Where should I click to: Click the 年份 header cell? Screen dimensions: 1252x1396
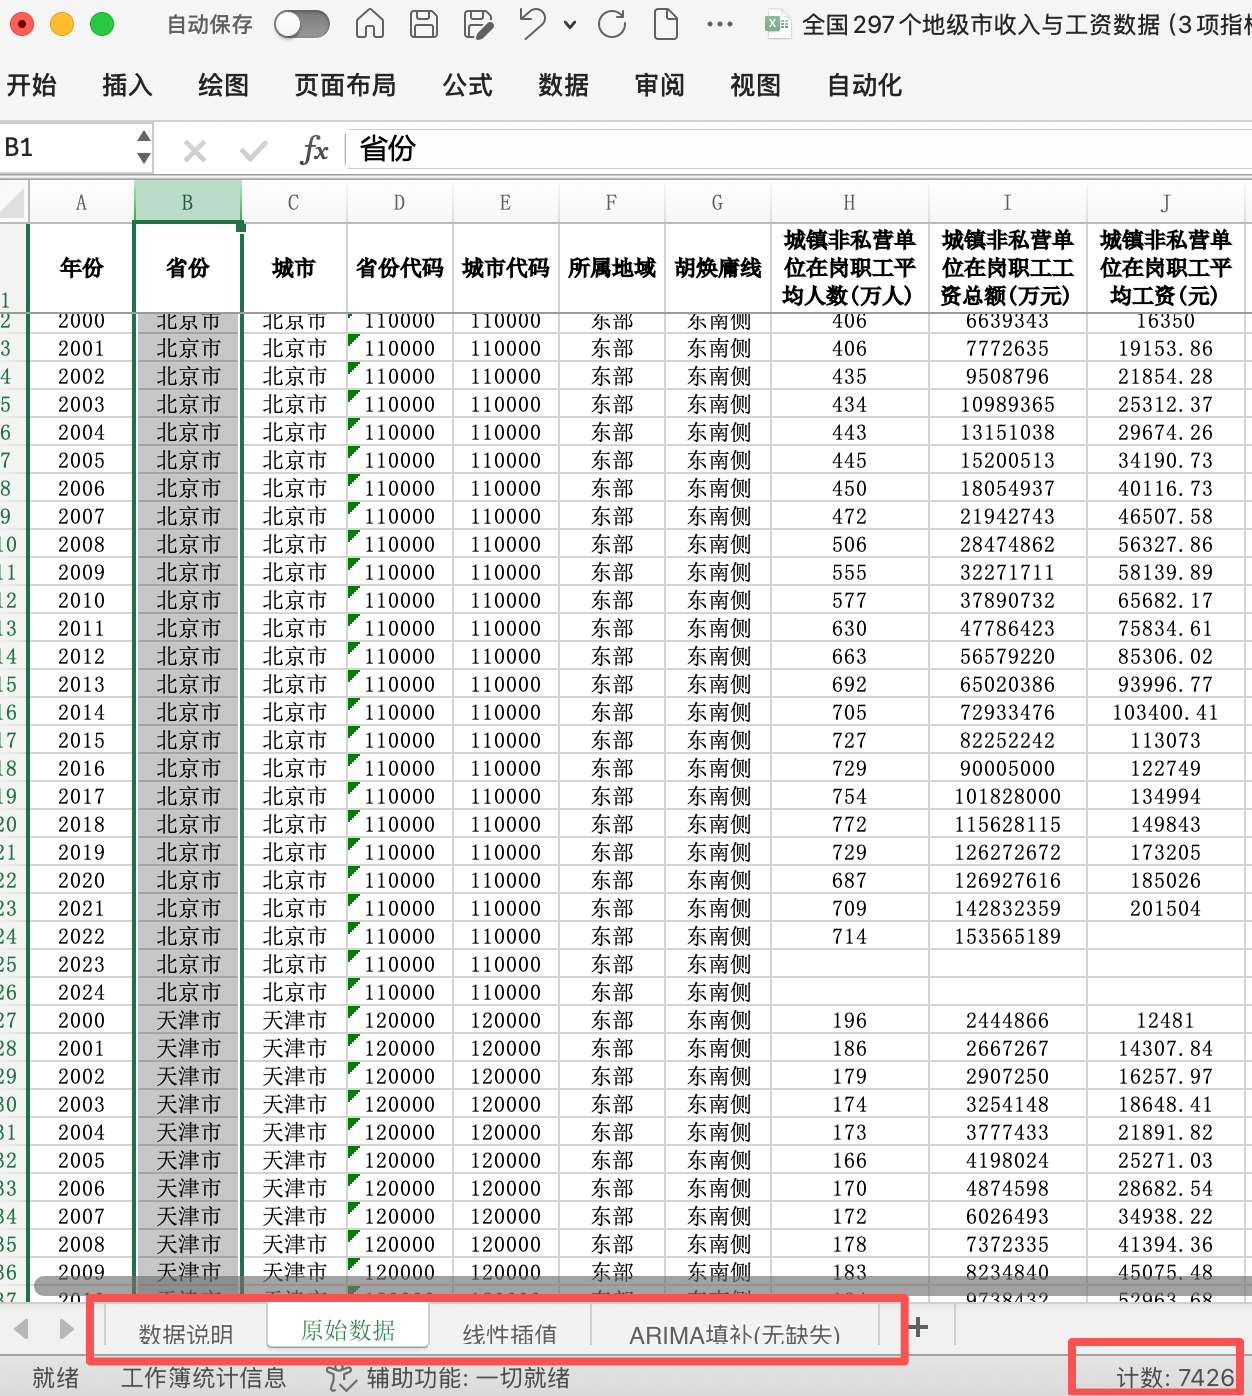click(x=81, y=268)
